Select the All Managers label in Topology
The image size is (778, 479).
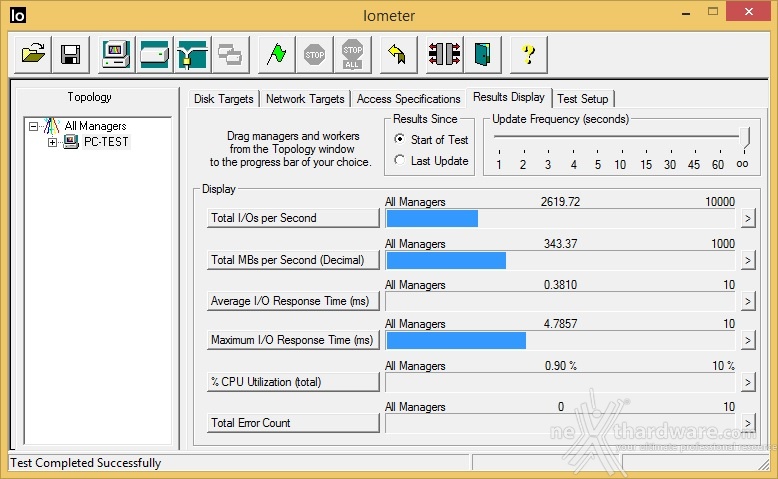pos(95,126)
